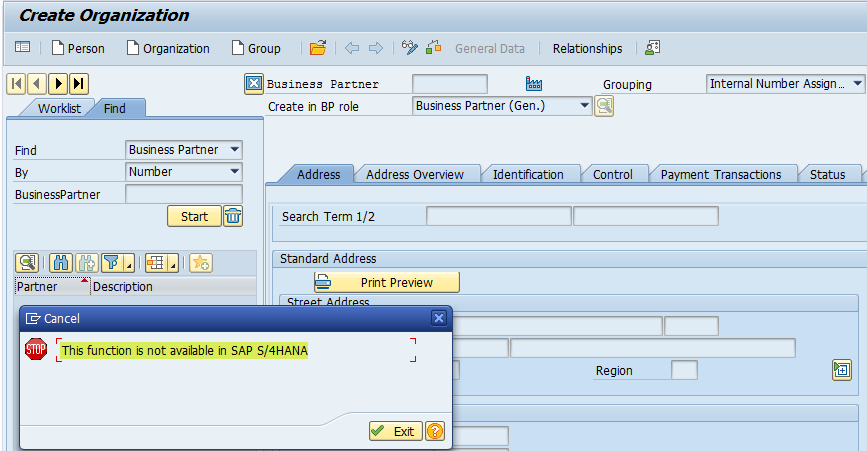This screenshot has width=867, height=451.
Task: Click the Find Next binoculars-plus icon
Action: click(87, 263)
